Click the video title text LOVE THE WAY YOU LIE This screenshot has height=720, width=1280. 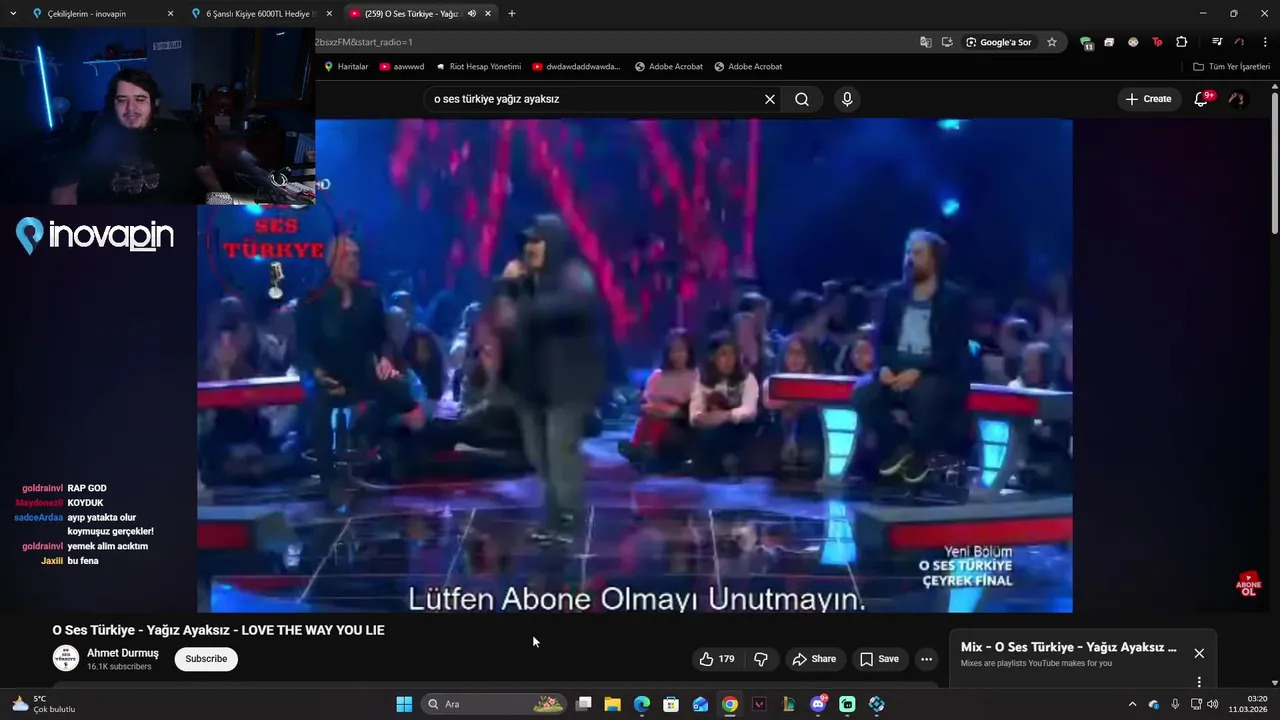(x=312, y=630)
